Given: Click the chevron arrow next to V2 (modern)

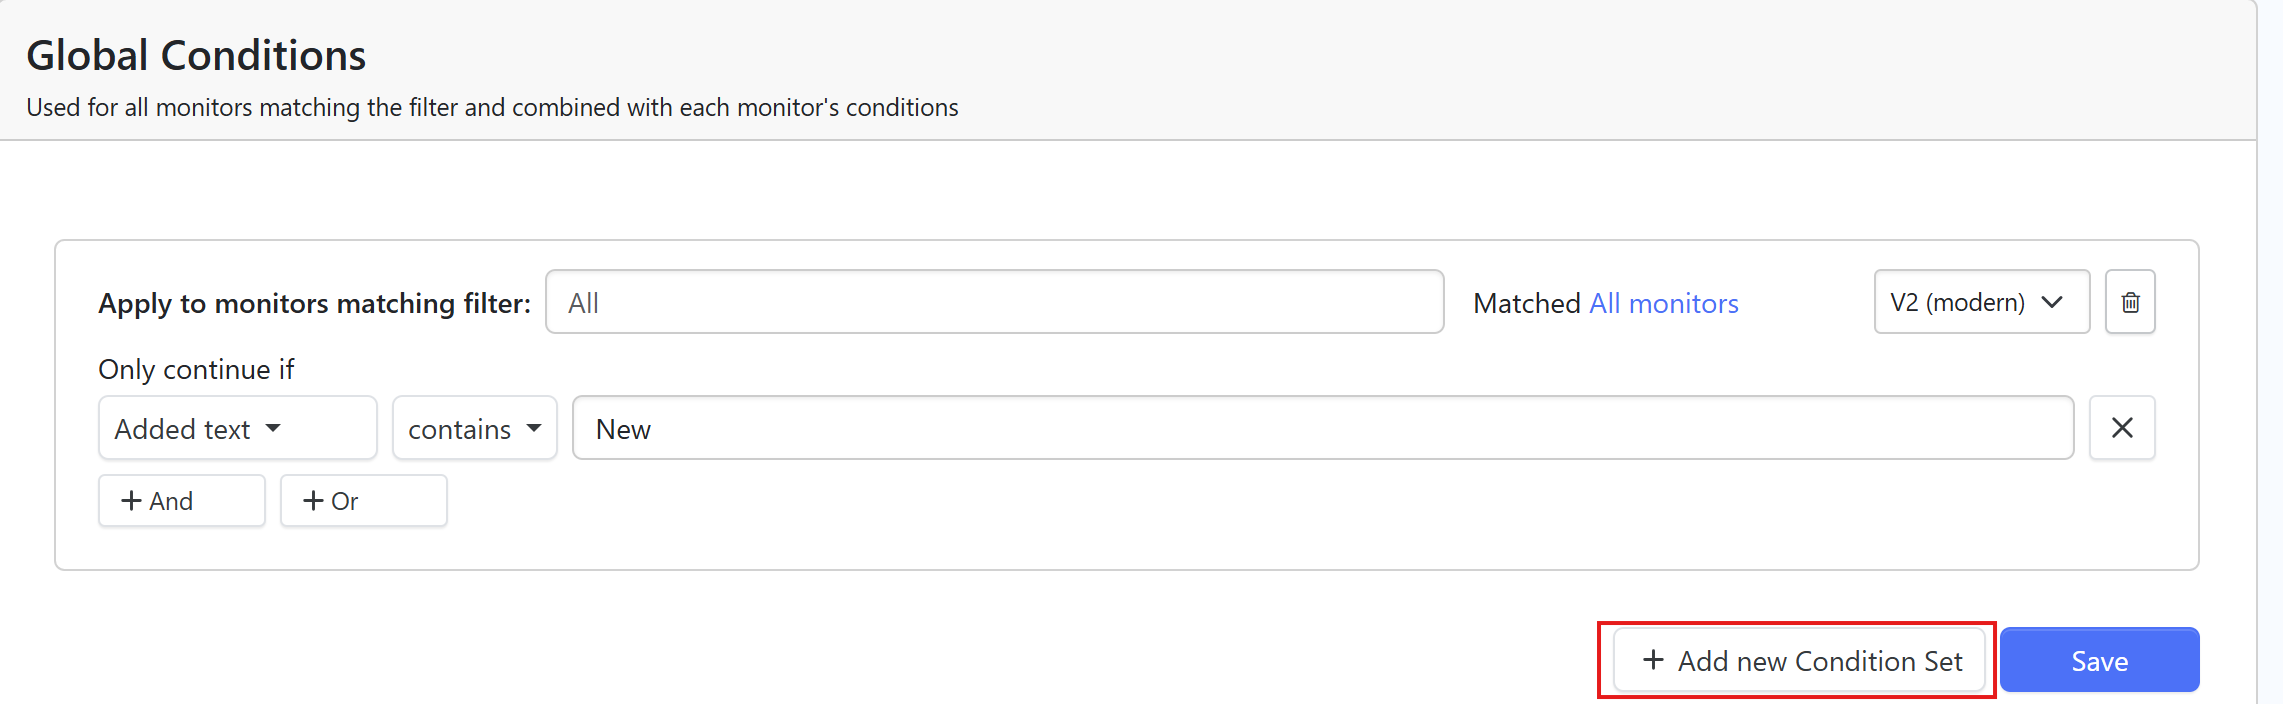Looking at the screenshot, I should [2053, 302].
